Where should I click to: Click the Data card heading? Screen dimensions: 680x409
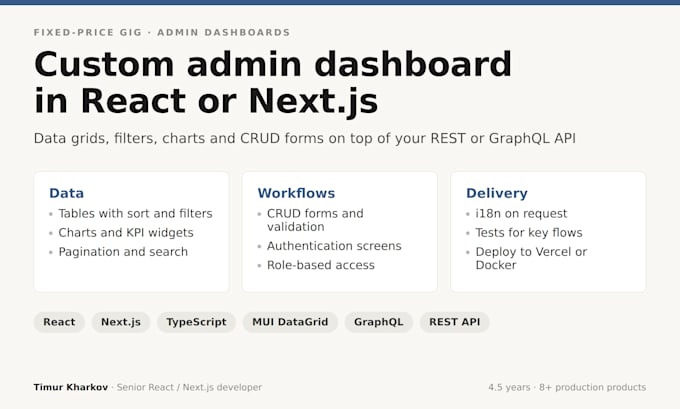pyautogui.click(x=66, y=193)
